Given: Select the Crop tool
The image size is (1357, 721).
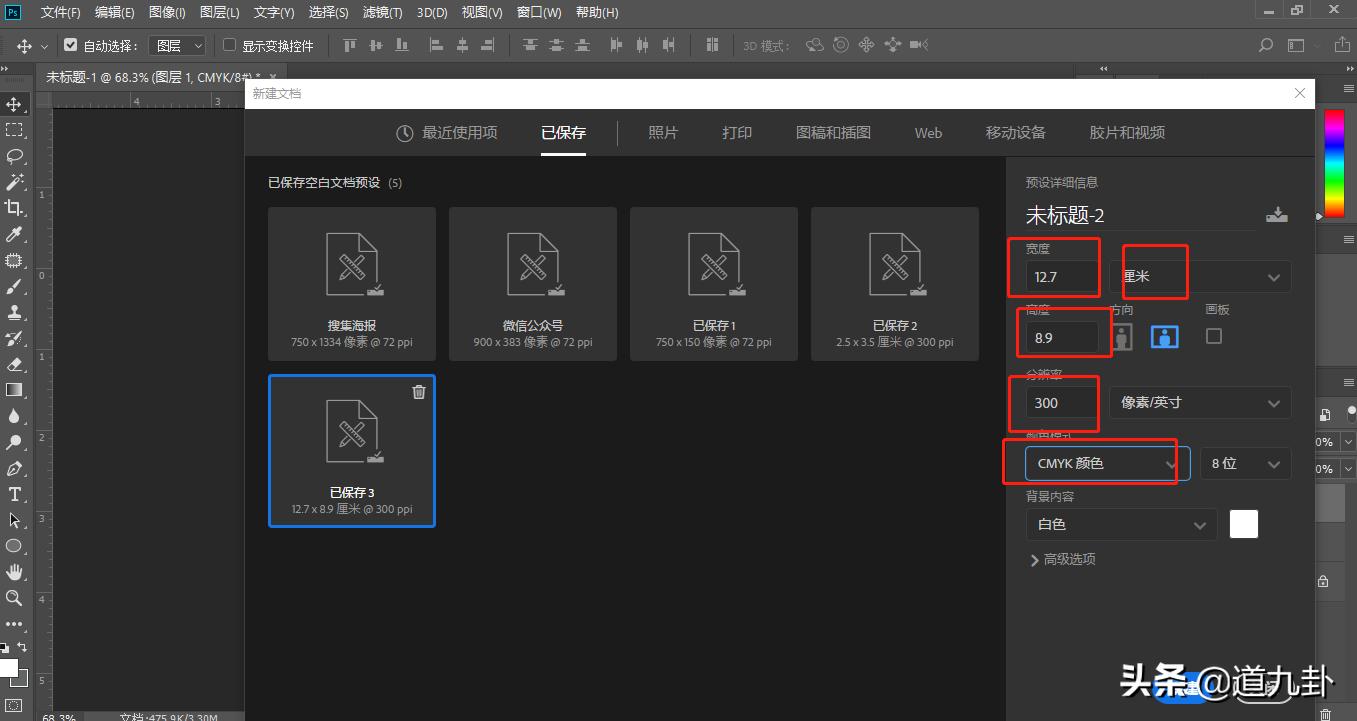Looking at the screenshot, I should 13,207.
